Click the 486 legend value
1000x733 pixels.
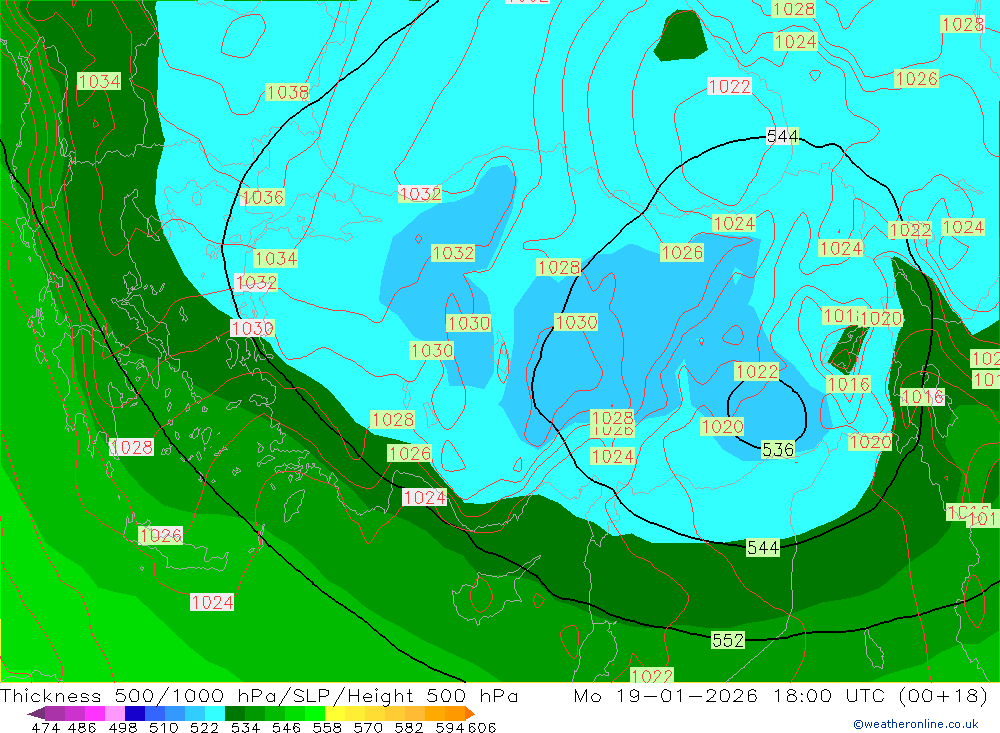81,728
